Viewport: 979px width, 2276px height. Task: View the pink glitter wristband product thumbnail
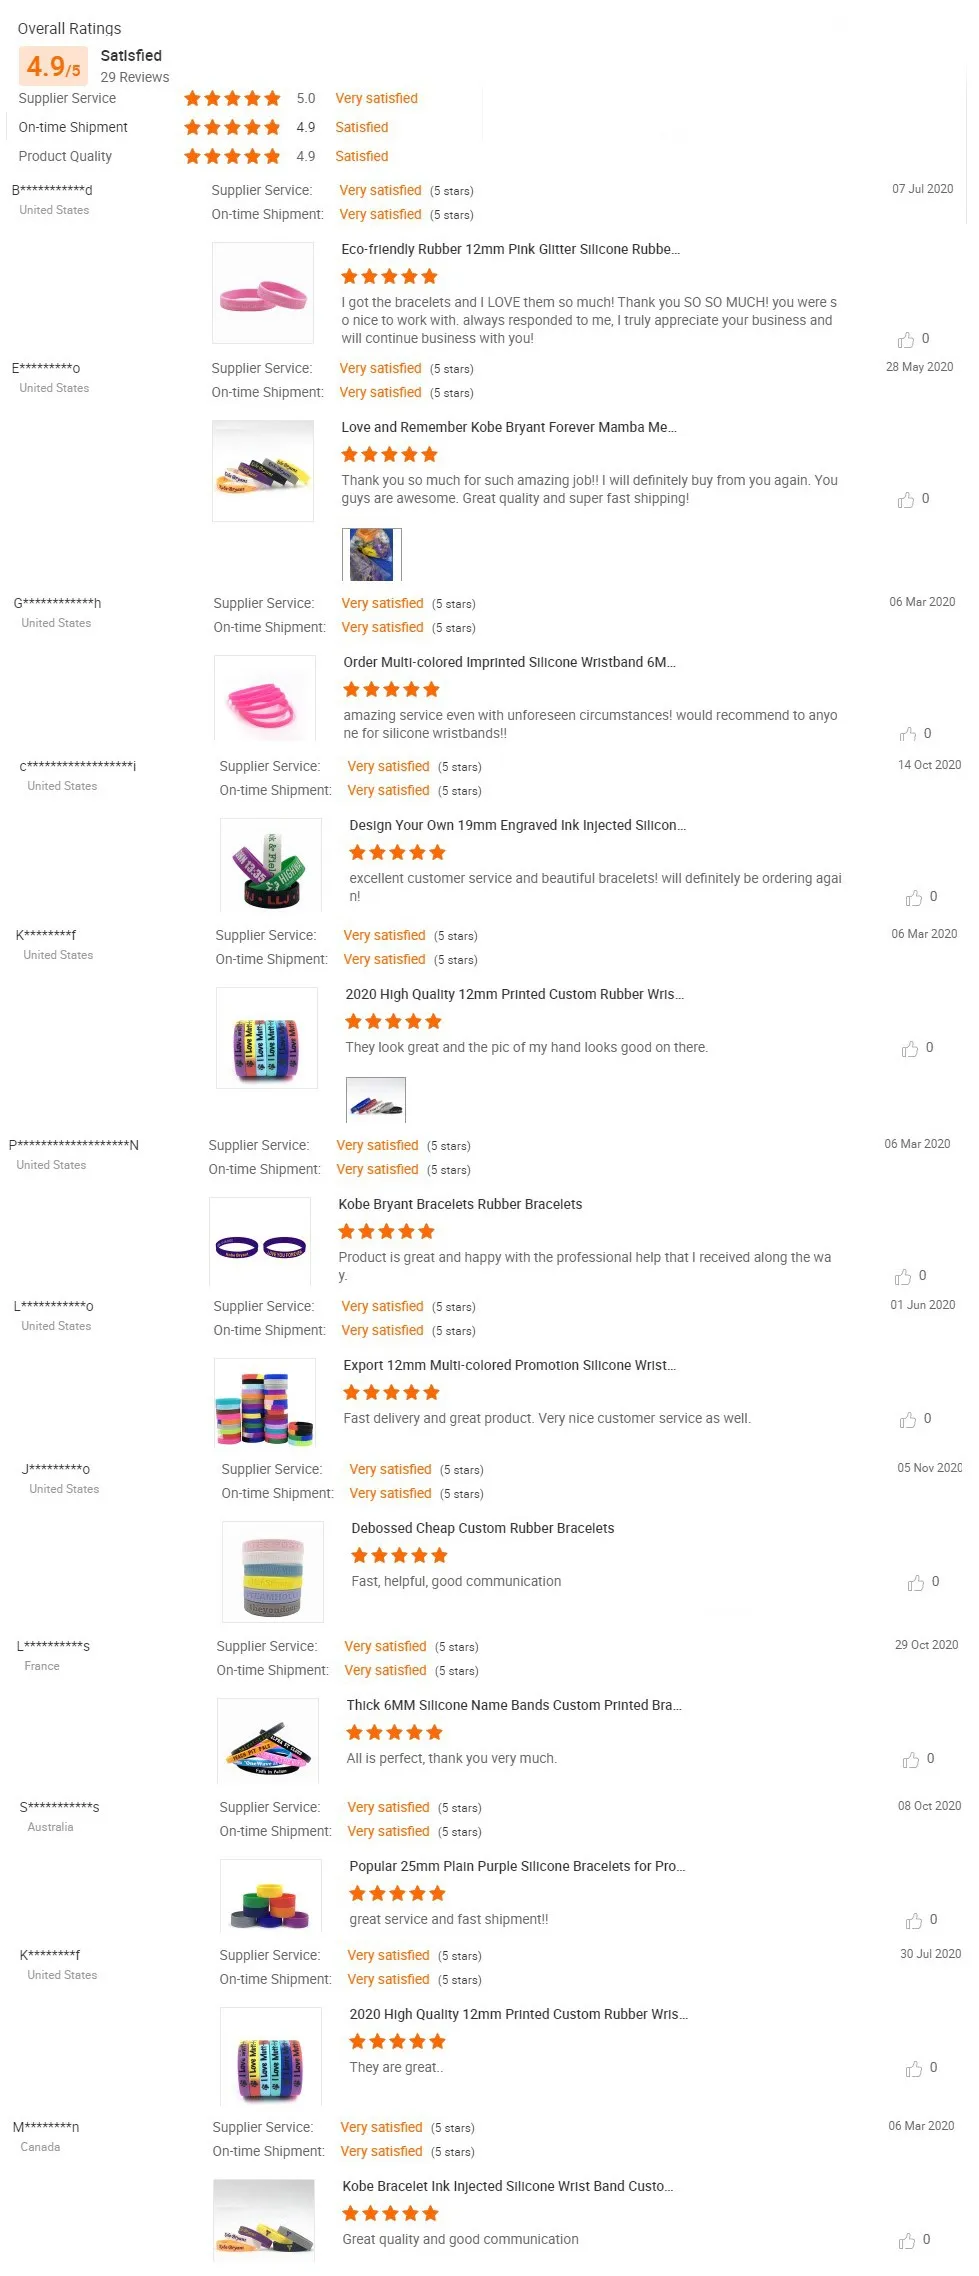click(263, 293)
